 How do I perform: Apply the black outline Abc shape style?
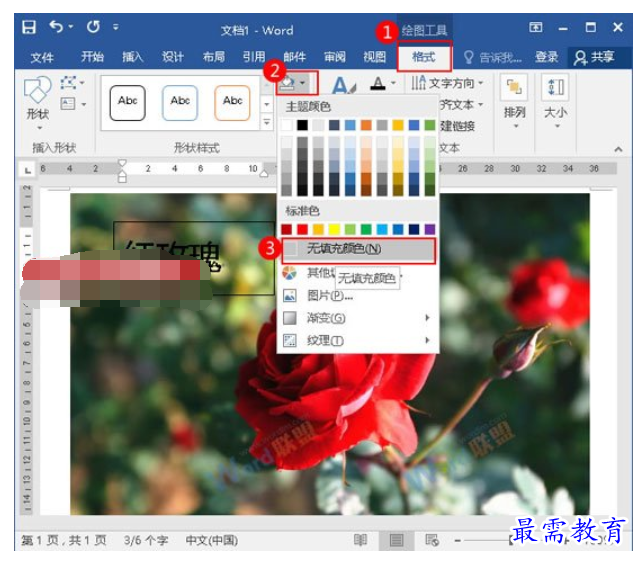coord(127,103)
